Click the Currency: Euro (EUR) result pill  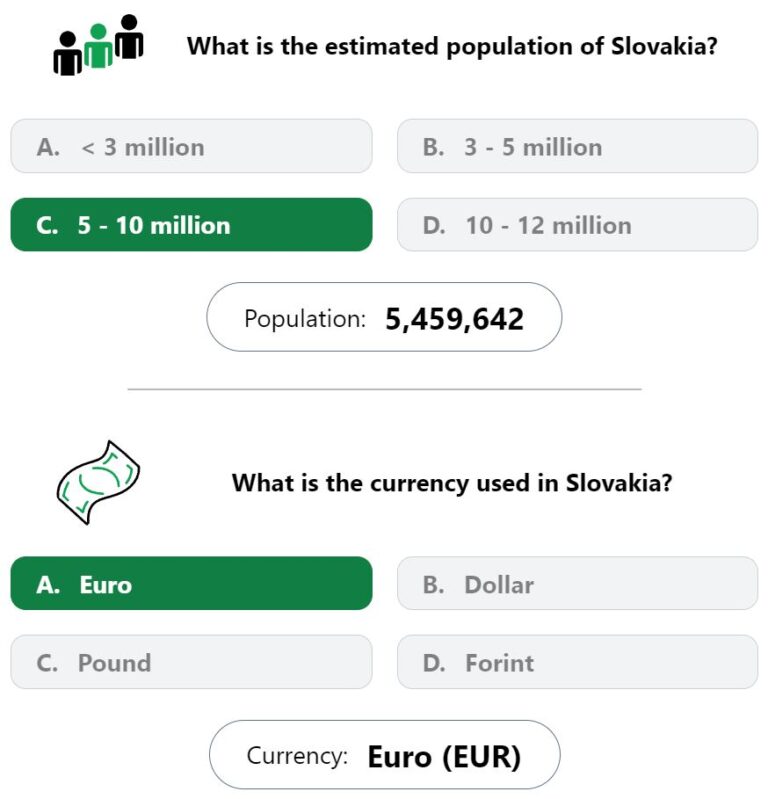[x=384, y=755]
